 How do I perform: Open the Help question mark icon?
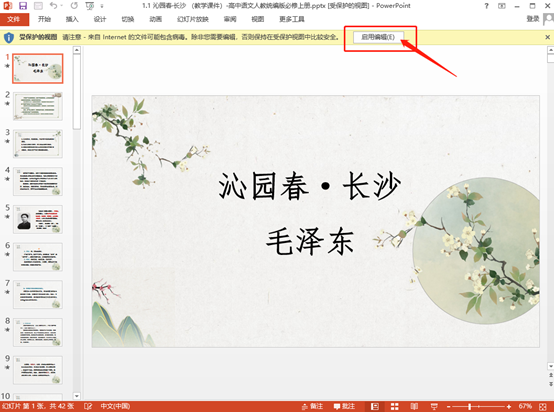tap(487, 6)
